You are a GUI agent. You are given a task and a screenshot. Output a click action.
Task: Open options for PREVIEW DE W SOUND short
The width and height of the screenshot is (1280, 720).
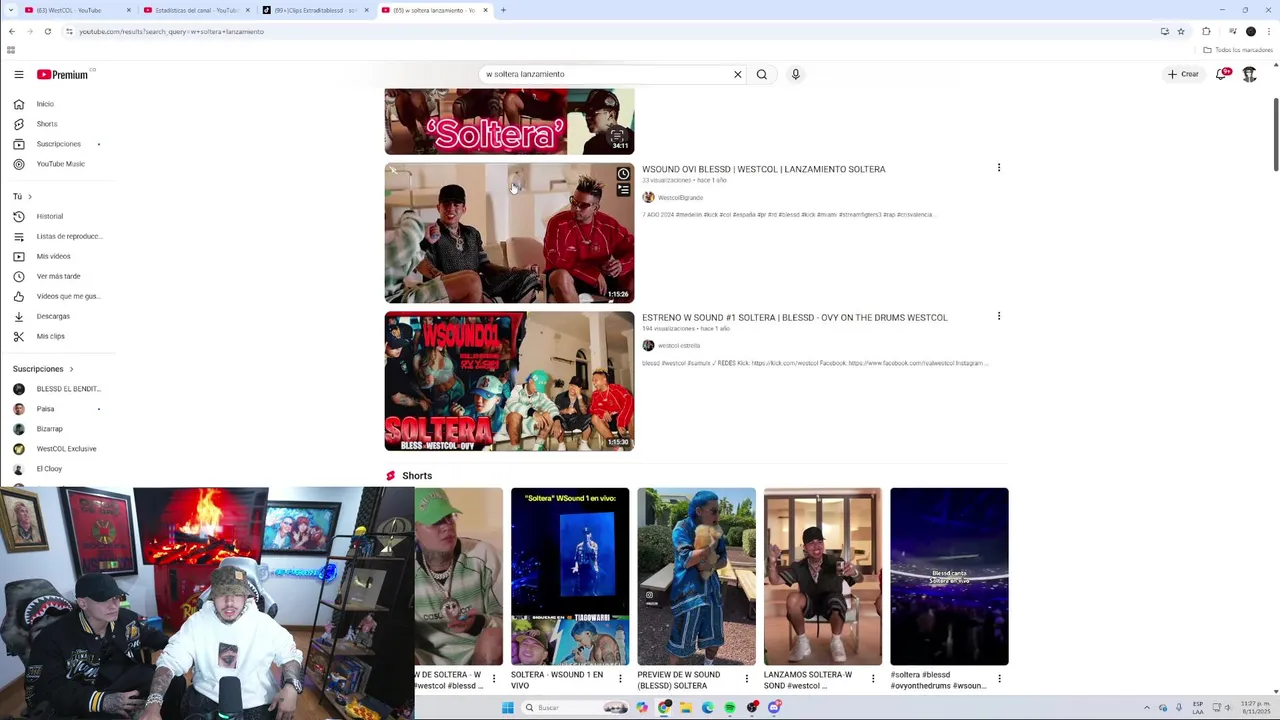point(746,679)
